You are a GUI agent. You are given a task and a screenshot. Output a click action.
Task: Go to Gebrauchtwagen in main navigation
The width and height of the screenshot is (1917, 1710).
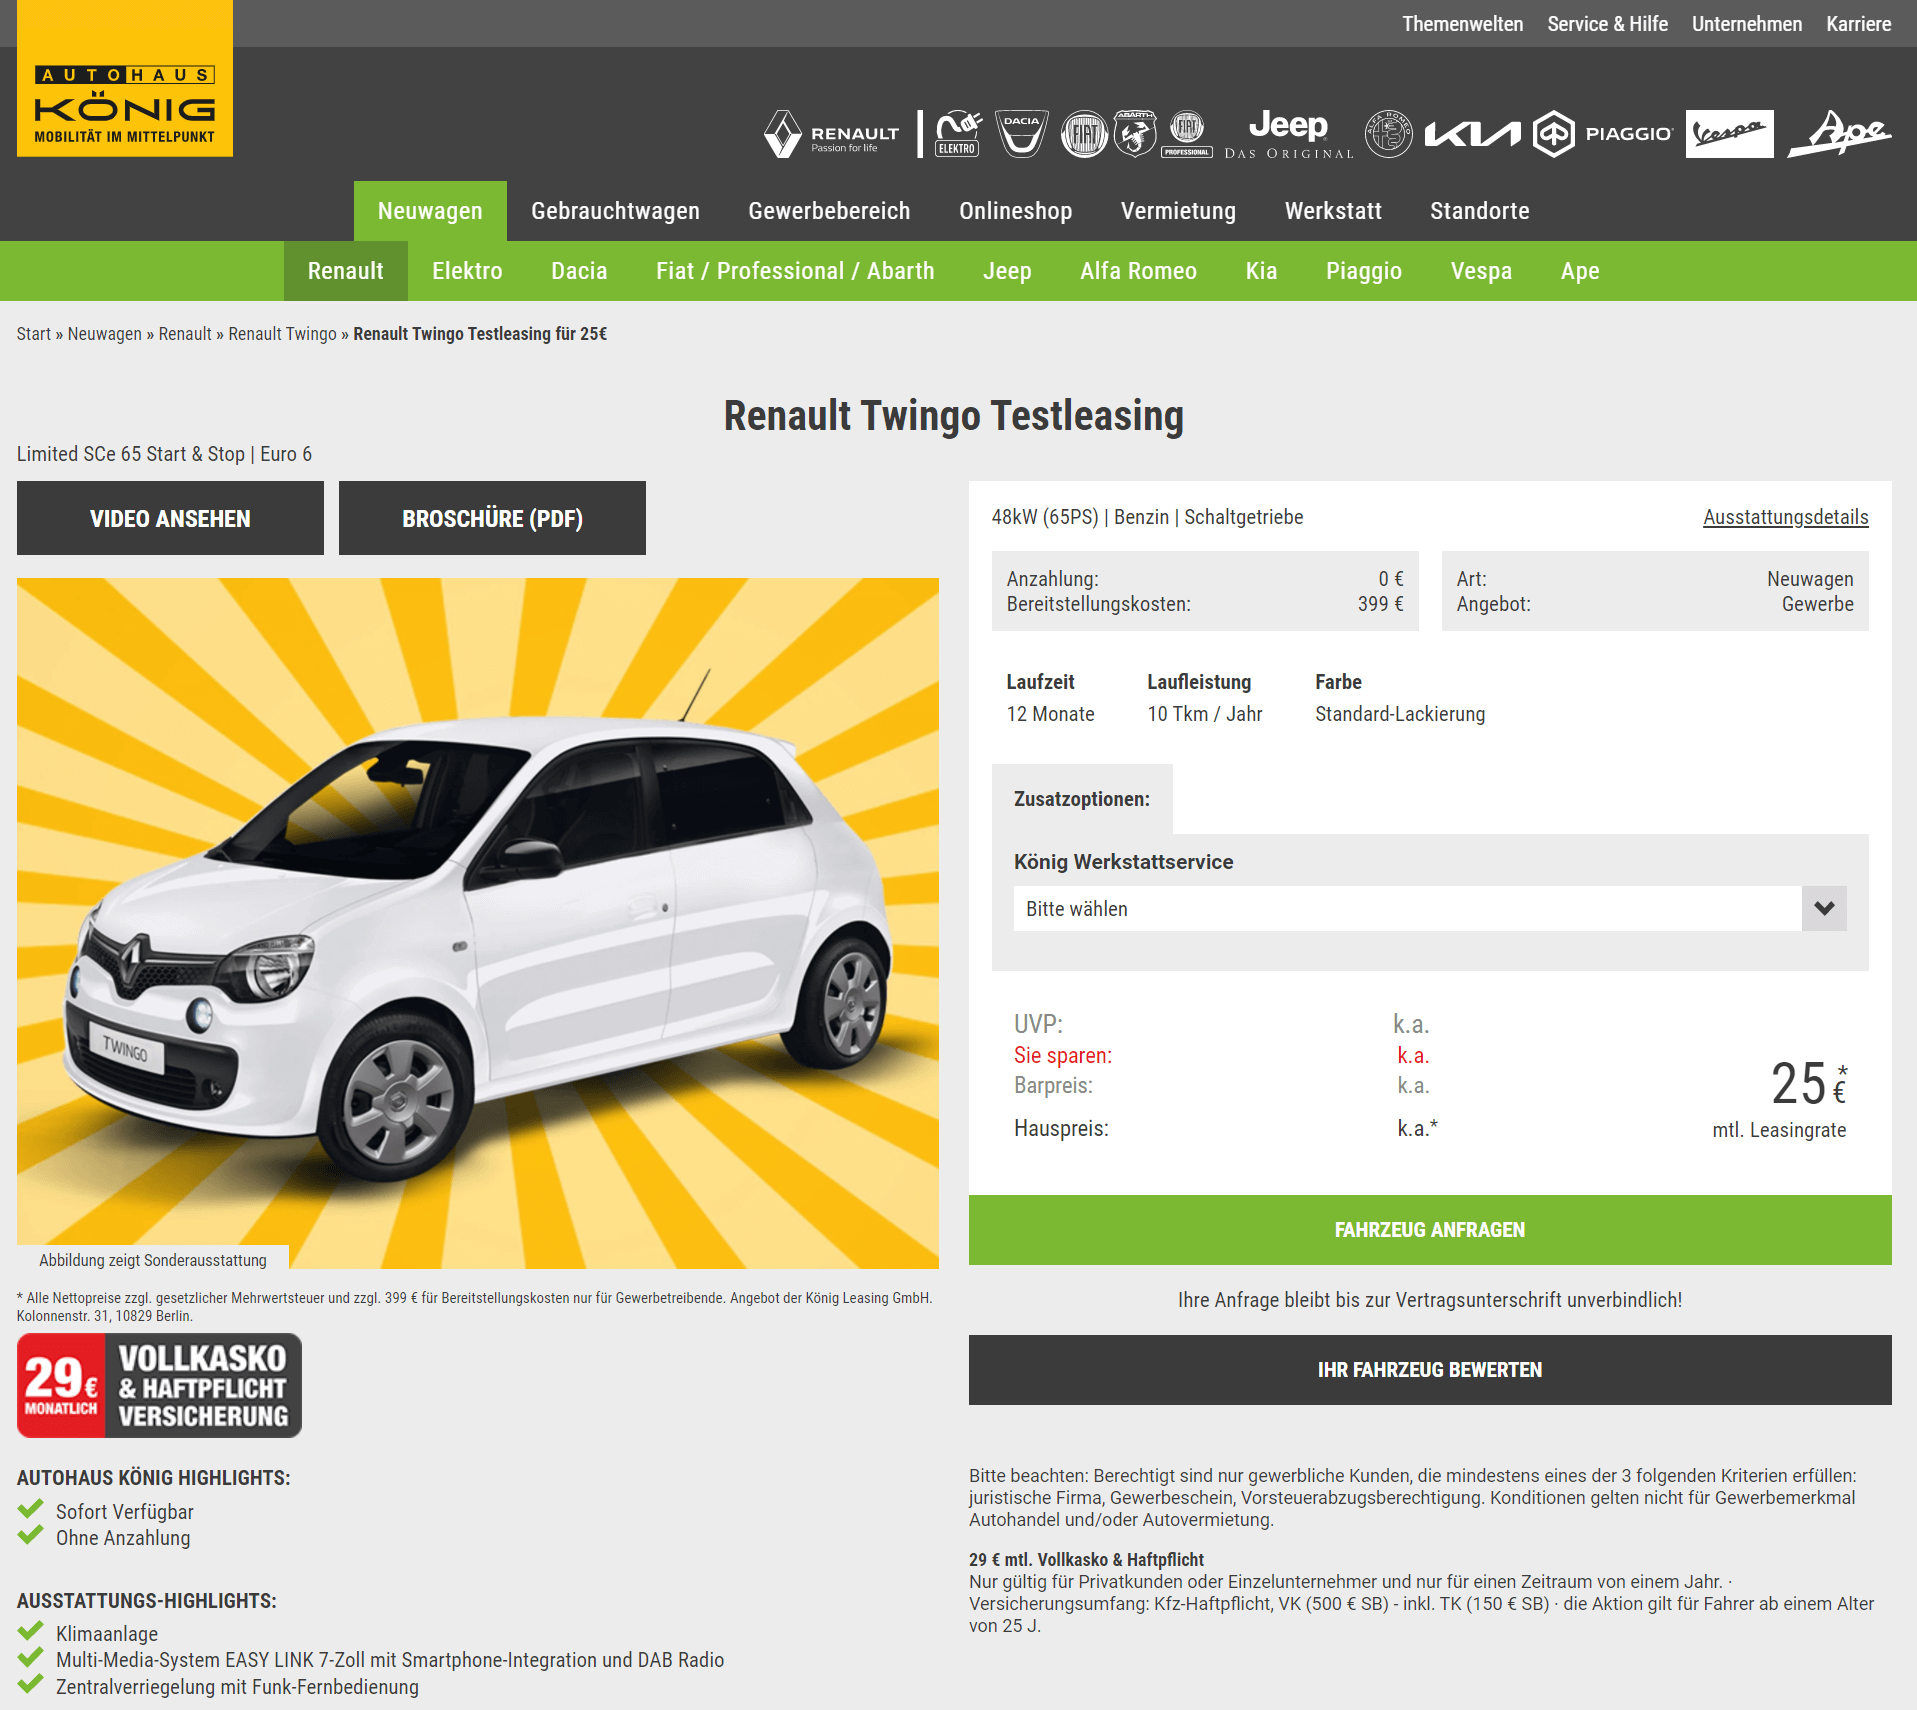pos(615,211)
